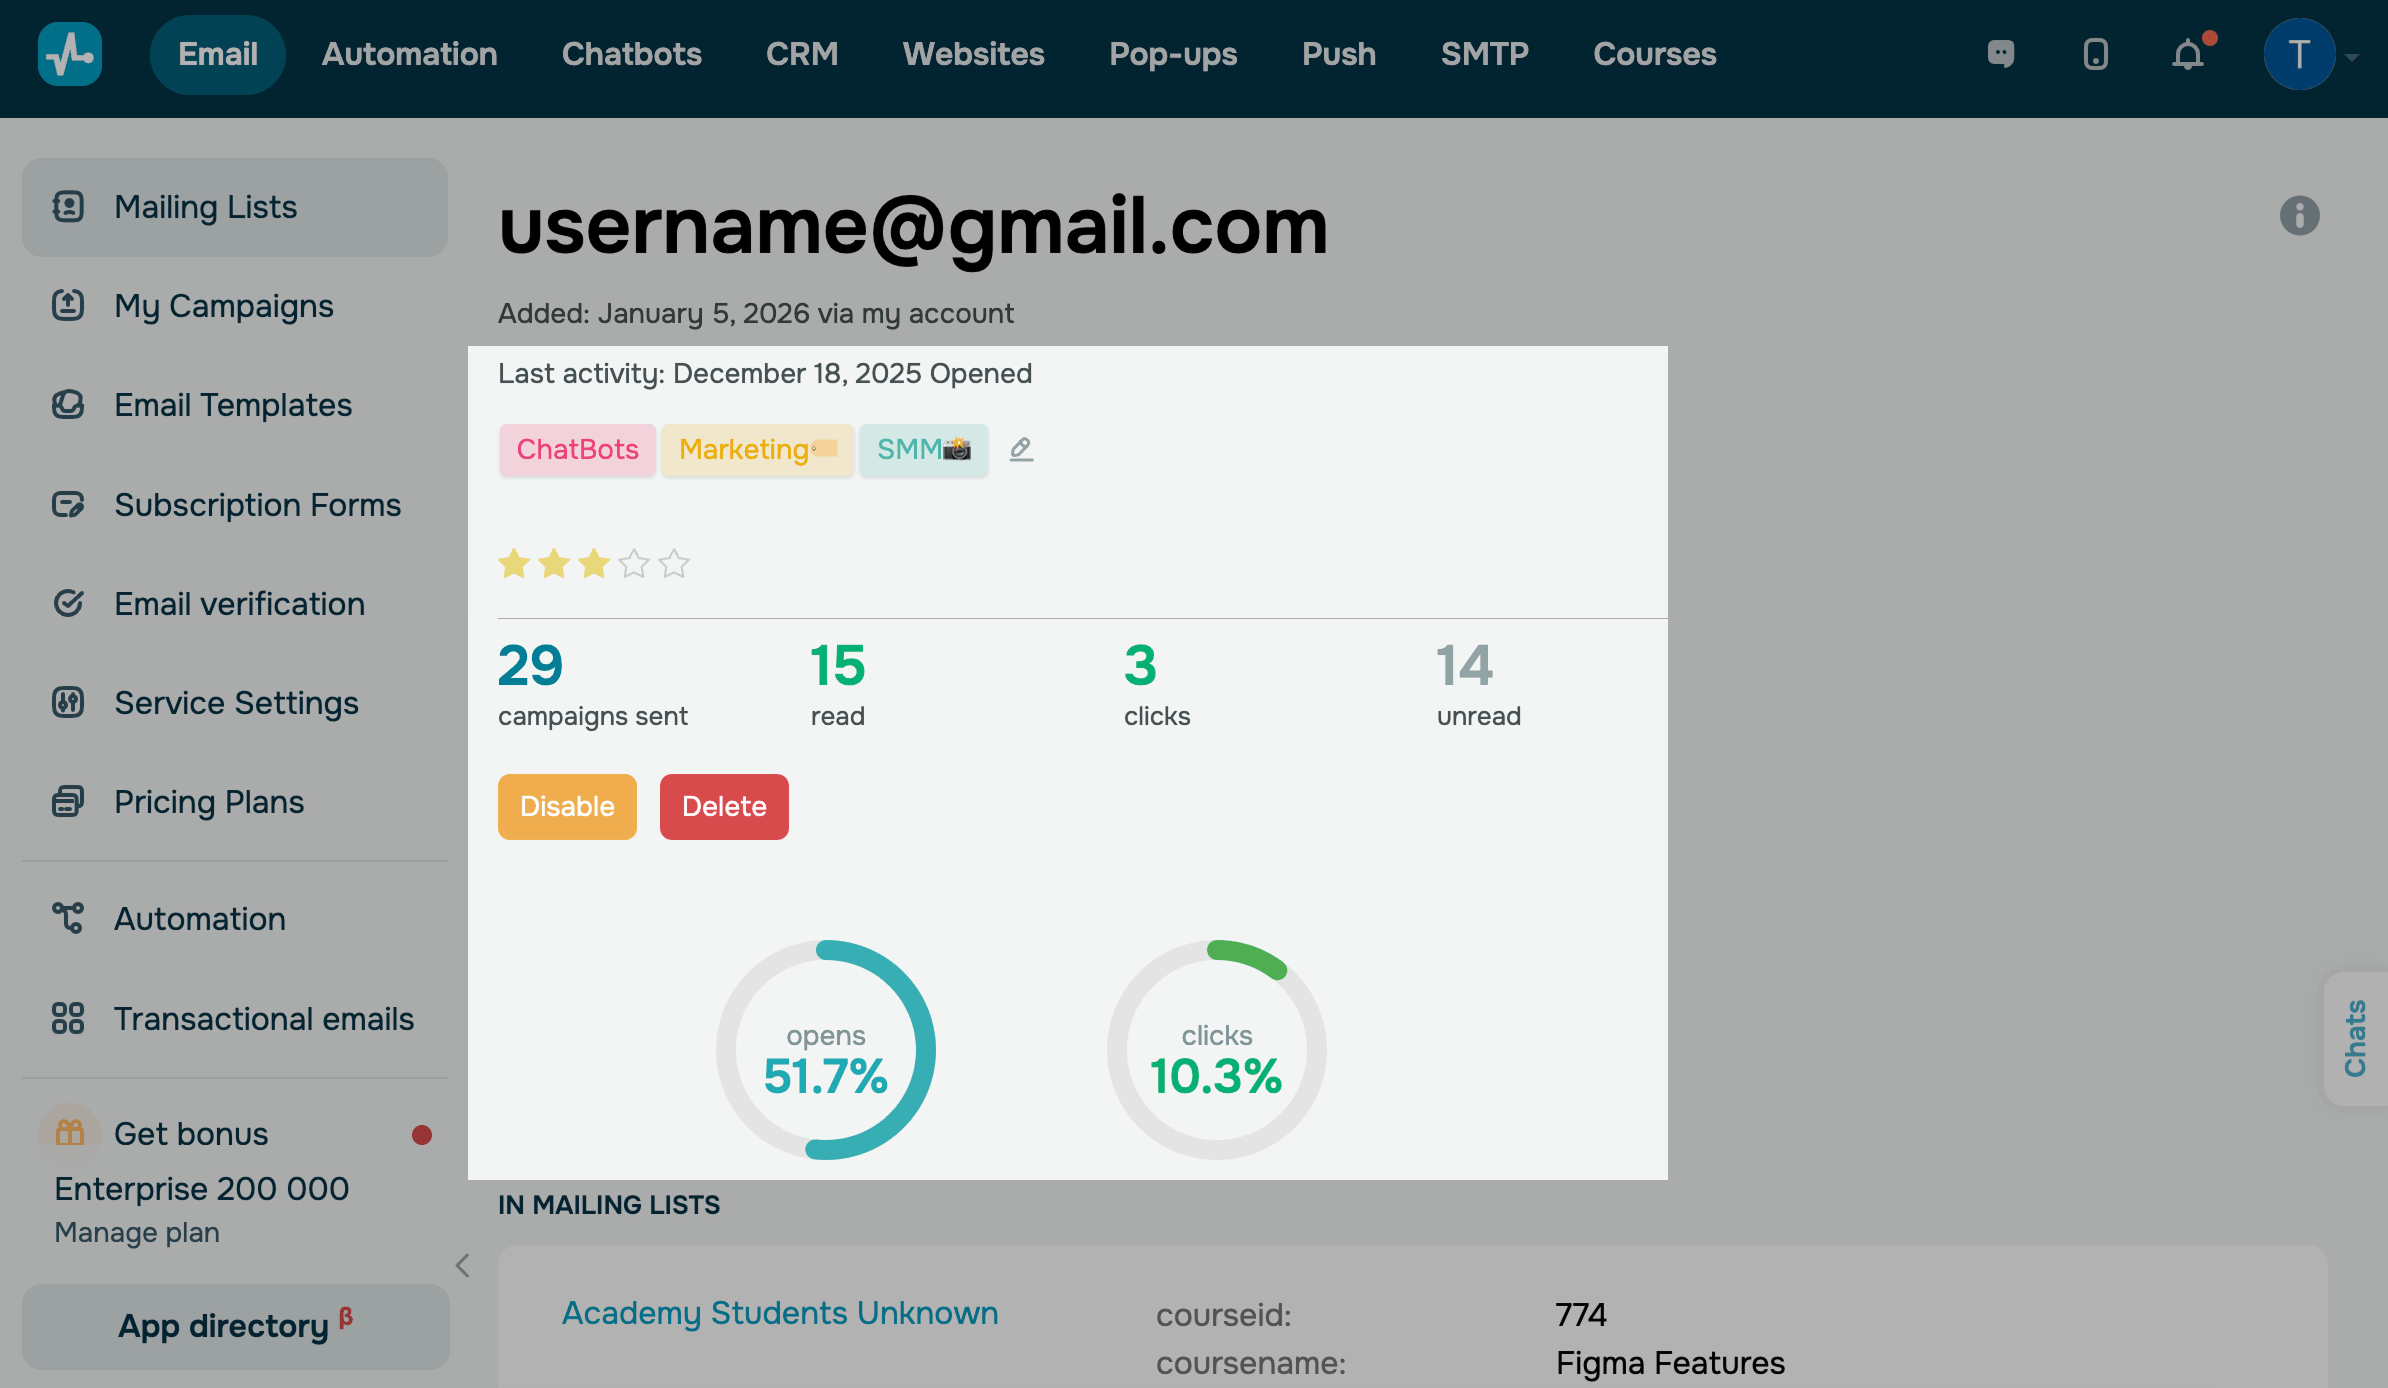Click the opens 51.7% progress ring
Image resolution: width=2388 pixels, height=1388 pixels.
click(826, 1050)
